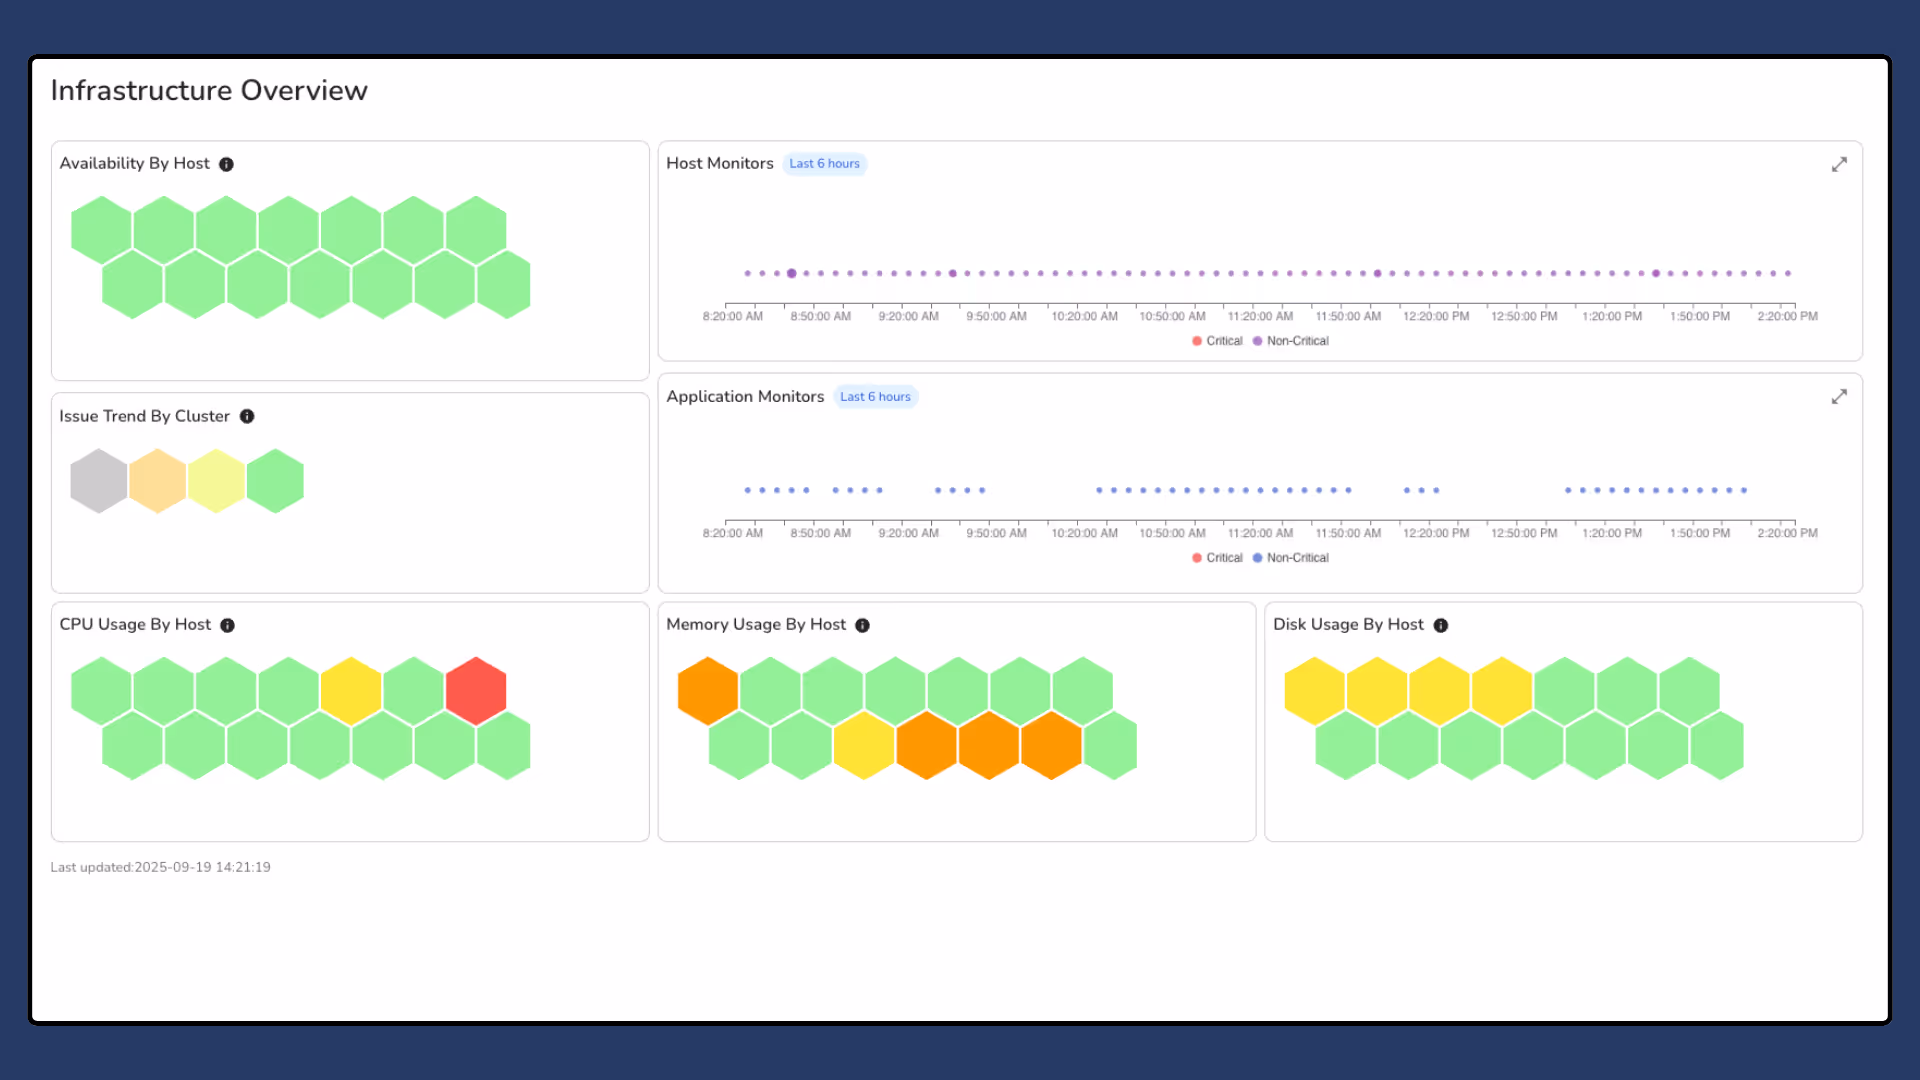Click the gray hexagon in Issue Trend
Image resolution: width=1920 pixels, height=1080 pixels.
click(x=98, y=481)
